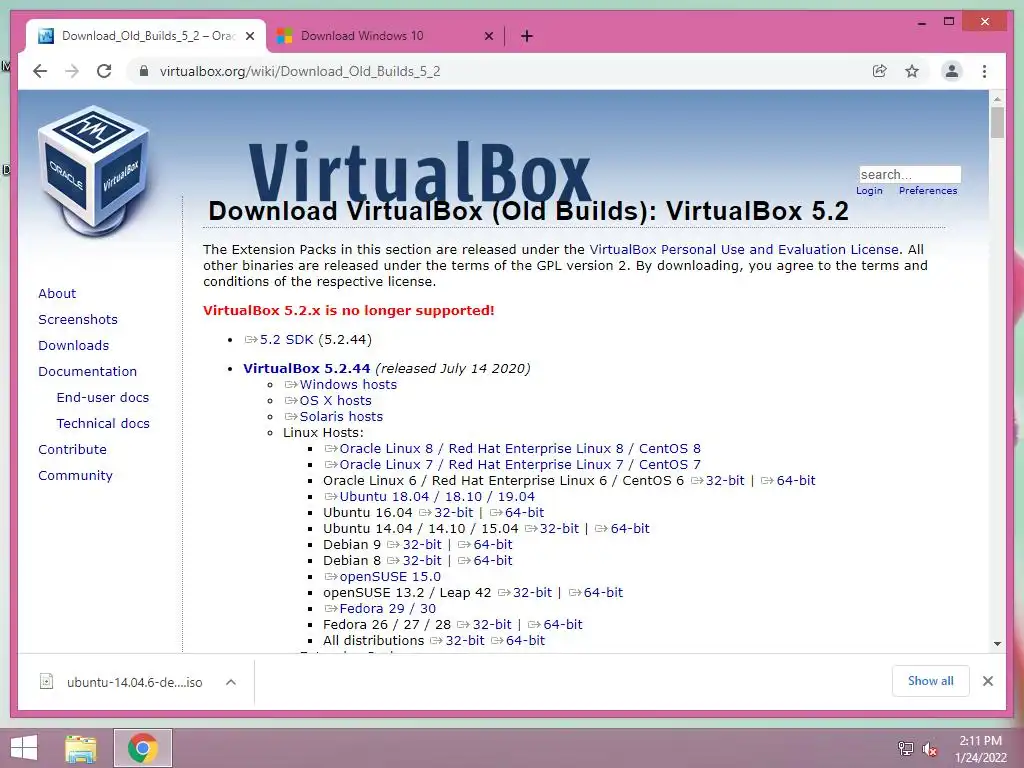Click the network tray icon
Image resolution: width=1024 pixels, height=768 pixels.
905,748
